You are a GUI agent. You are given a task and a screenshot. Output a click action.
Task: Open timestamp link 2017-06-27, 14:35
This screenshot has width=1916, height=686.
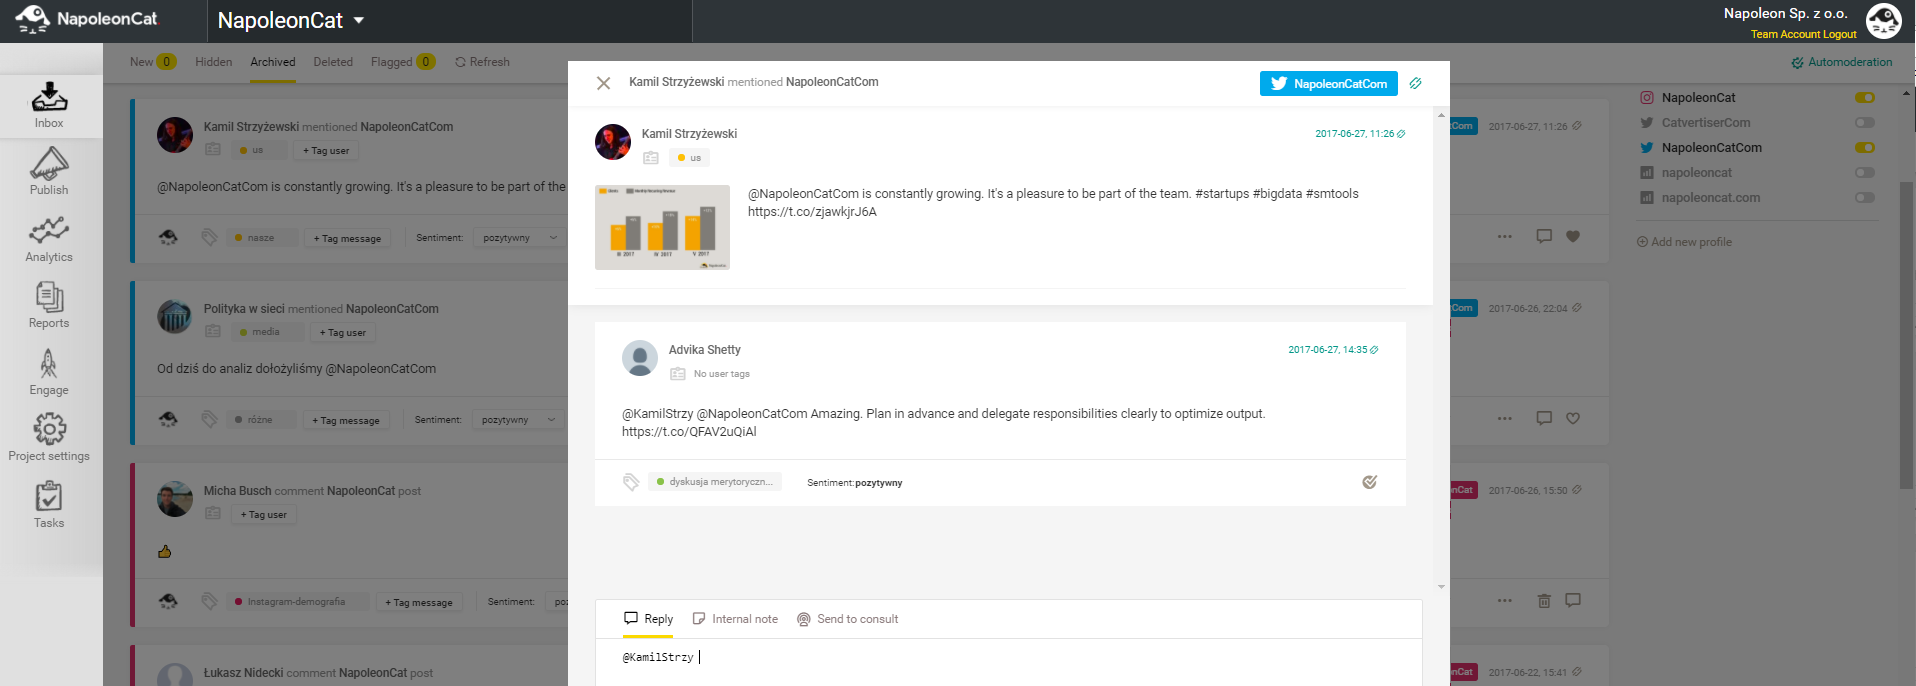pyautogui.click(x=1332, y=350)
